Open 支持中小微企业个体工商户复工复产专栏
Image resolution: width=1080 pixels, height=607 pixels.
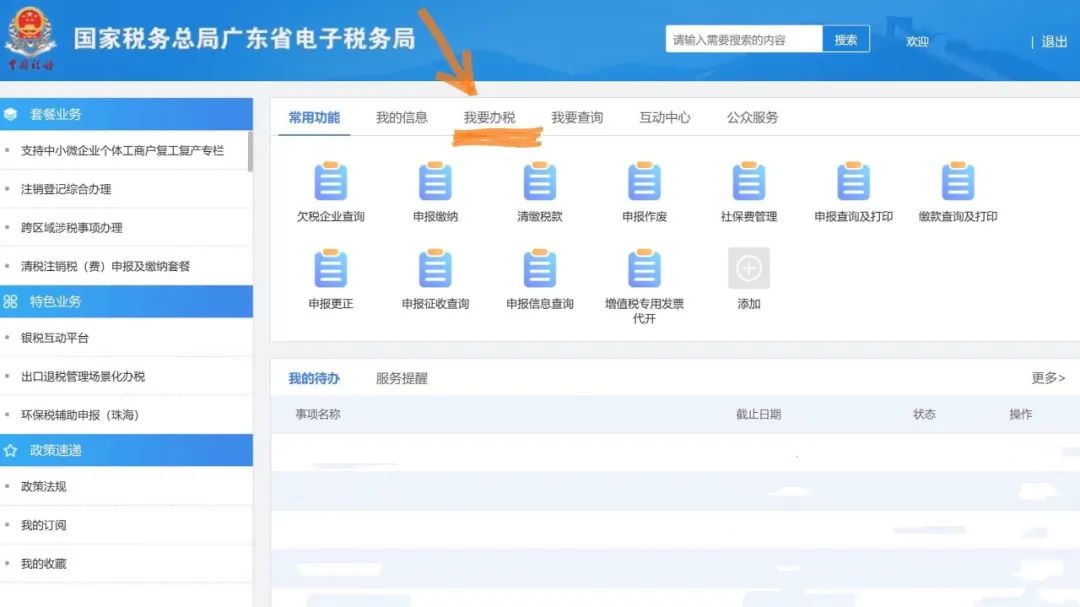123,150
